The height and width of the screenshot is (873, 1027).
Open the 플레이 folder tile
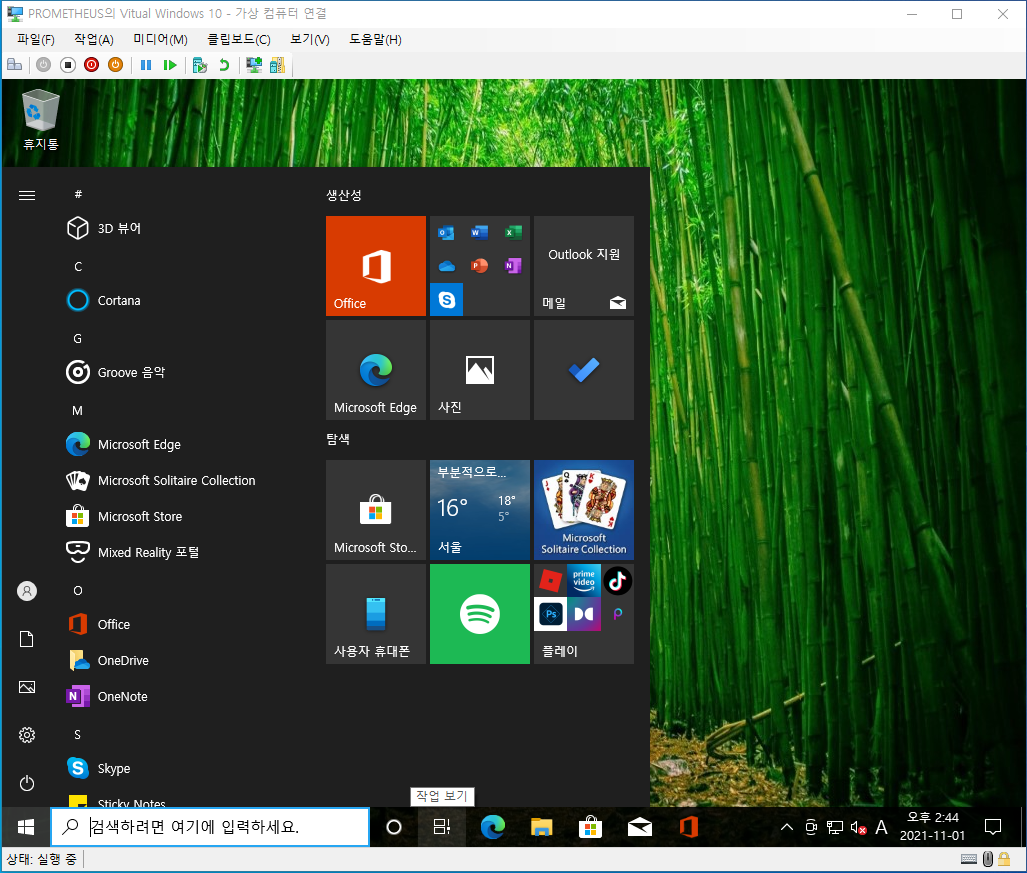pos(584,614)
